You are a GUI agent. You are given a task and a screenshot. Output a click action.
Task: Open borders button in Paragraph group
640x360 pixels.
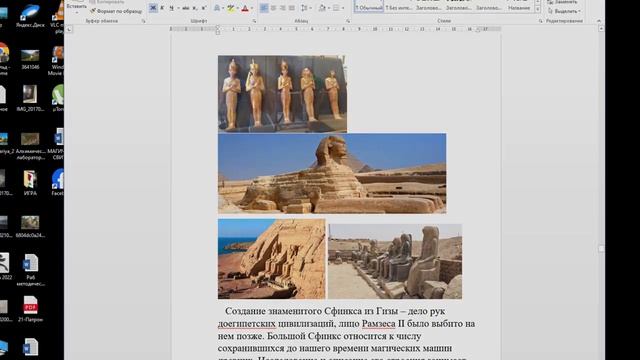336,8
